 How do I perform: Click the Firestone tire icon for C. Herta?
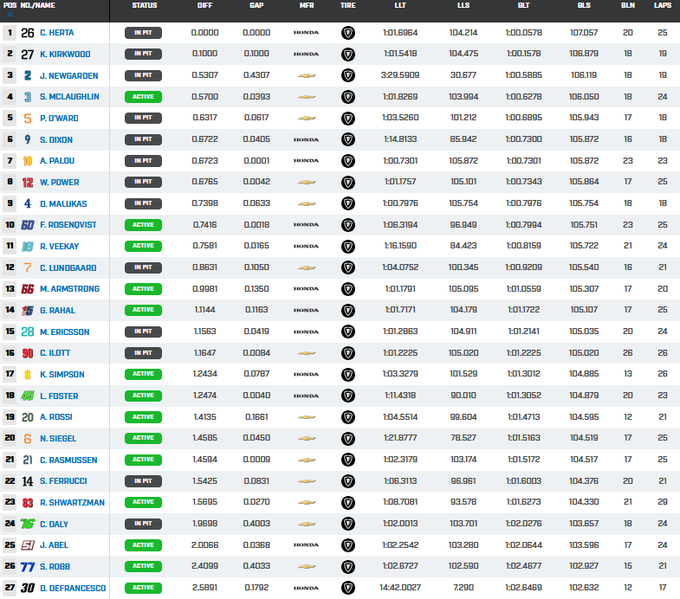coord(348,32)
